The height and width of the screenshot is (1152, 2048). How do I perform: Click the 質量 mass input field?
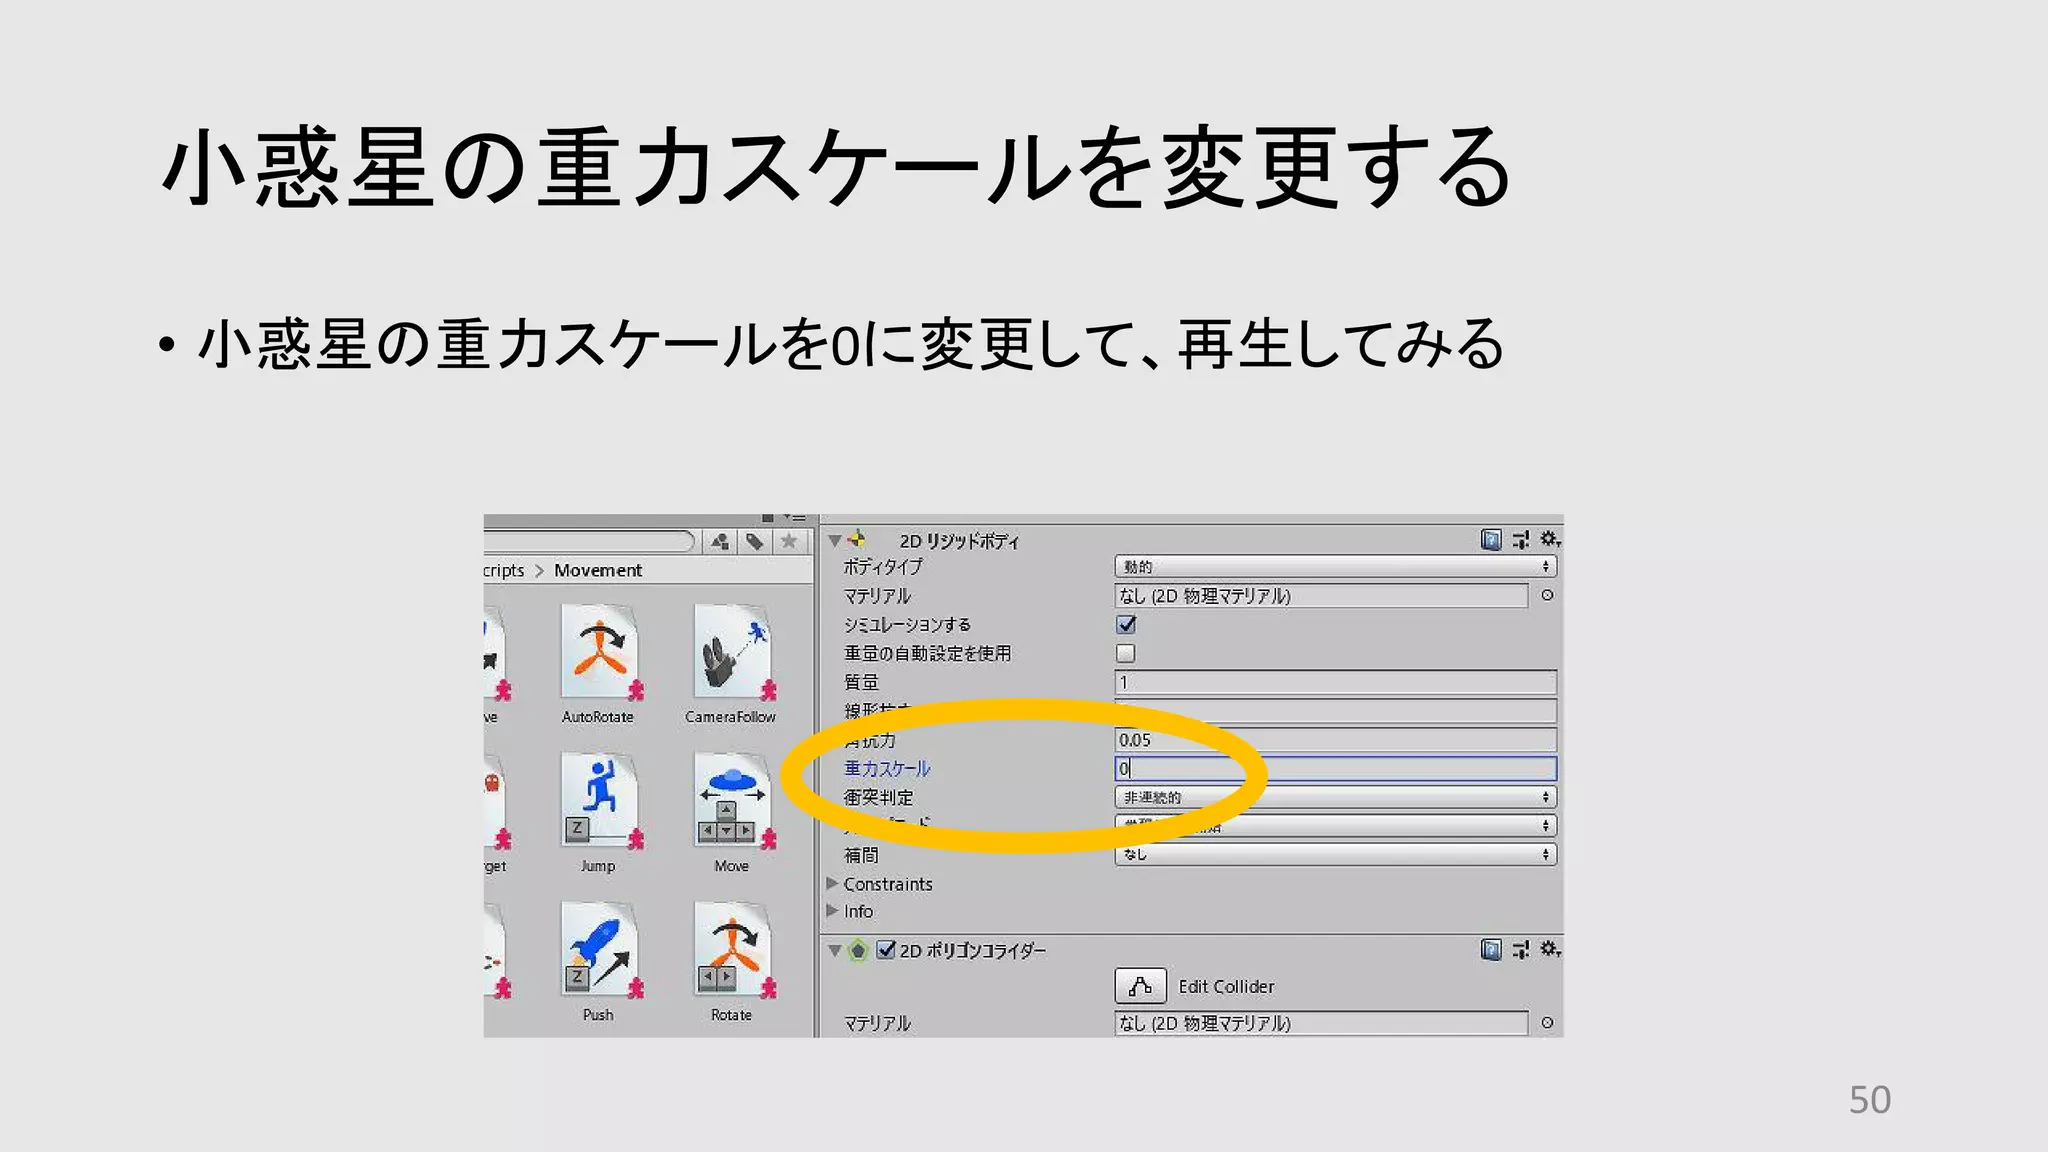pos(1335,683)
